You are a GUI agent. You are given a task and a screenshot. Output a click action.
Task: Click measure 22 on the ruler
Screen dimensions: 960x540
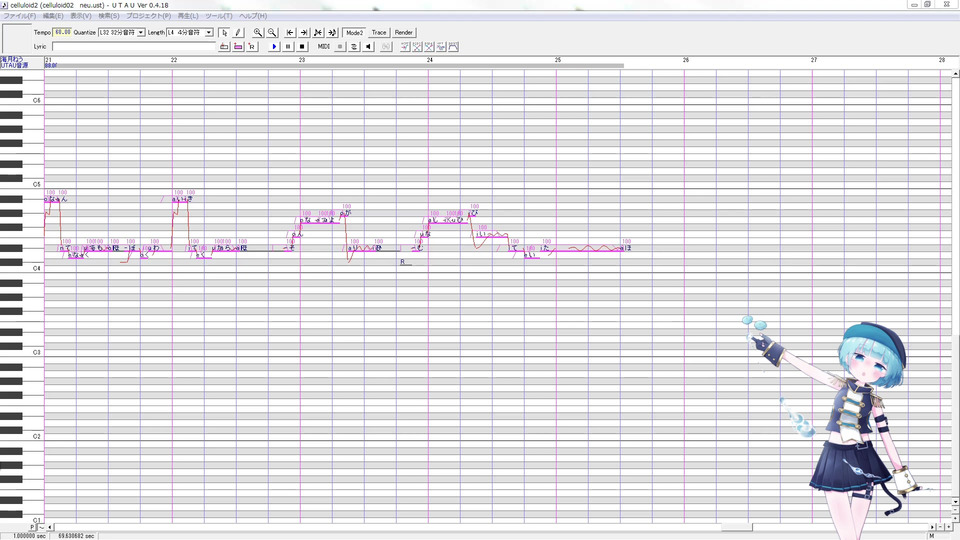click(174, 60)
